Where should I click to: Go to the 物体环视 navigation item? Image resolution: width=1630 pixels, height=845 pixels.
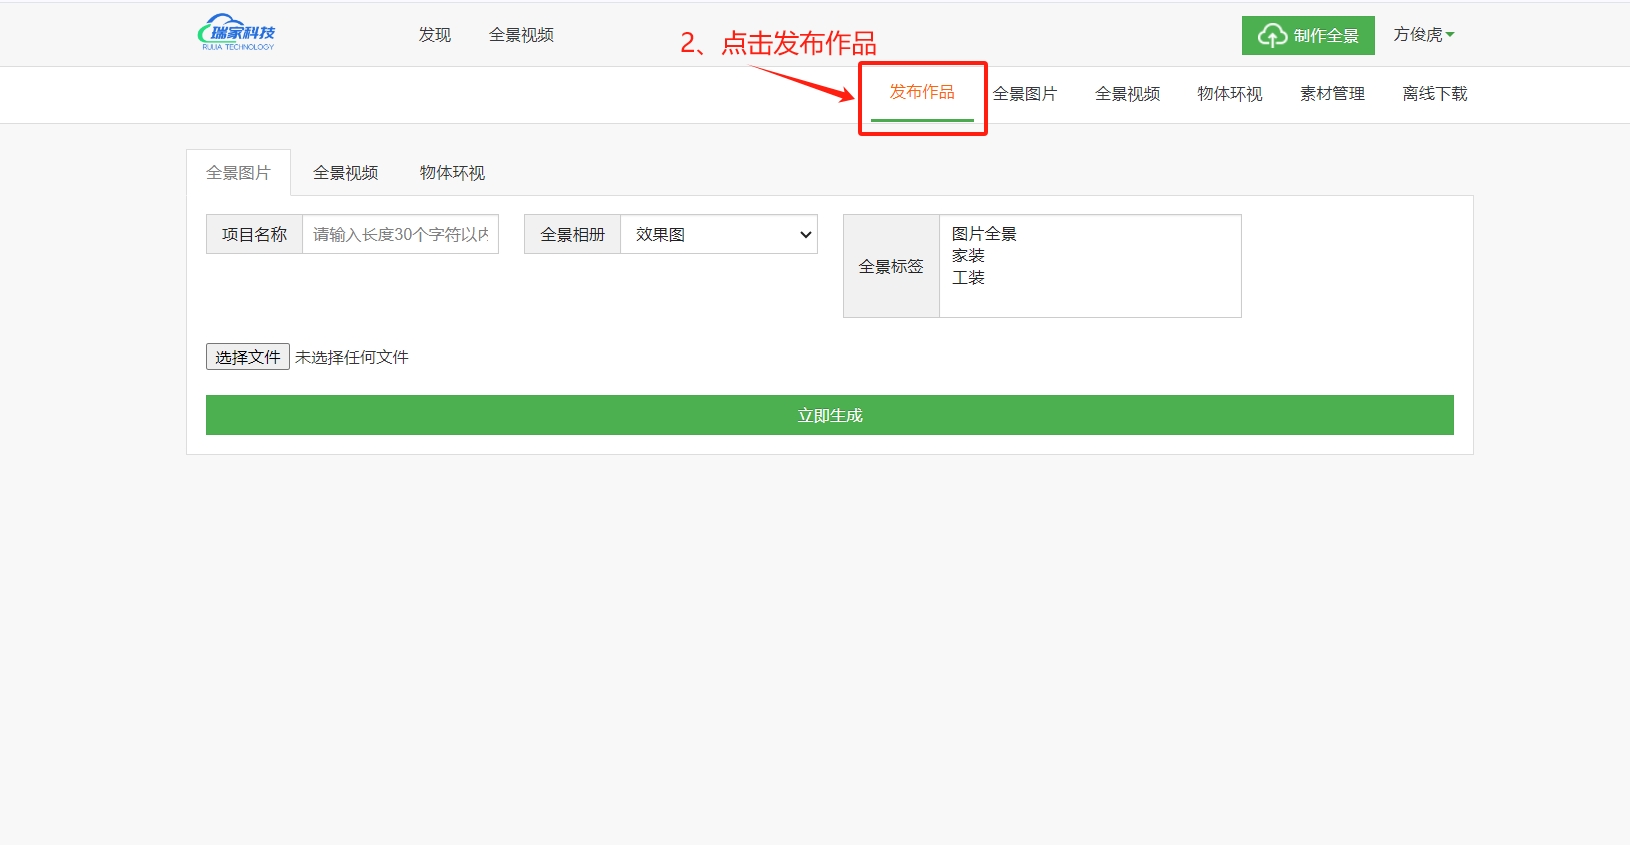1229,94
